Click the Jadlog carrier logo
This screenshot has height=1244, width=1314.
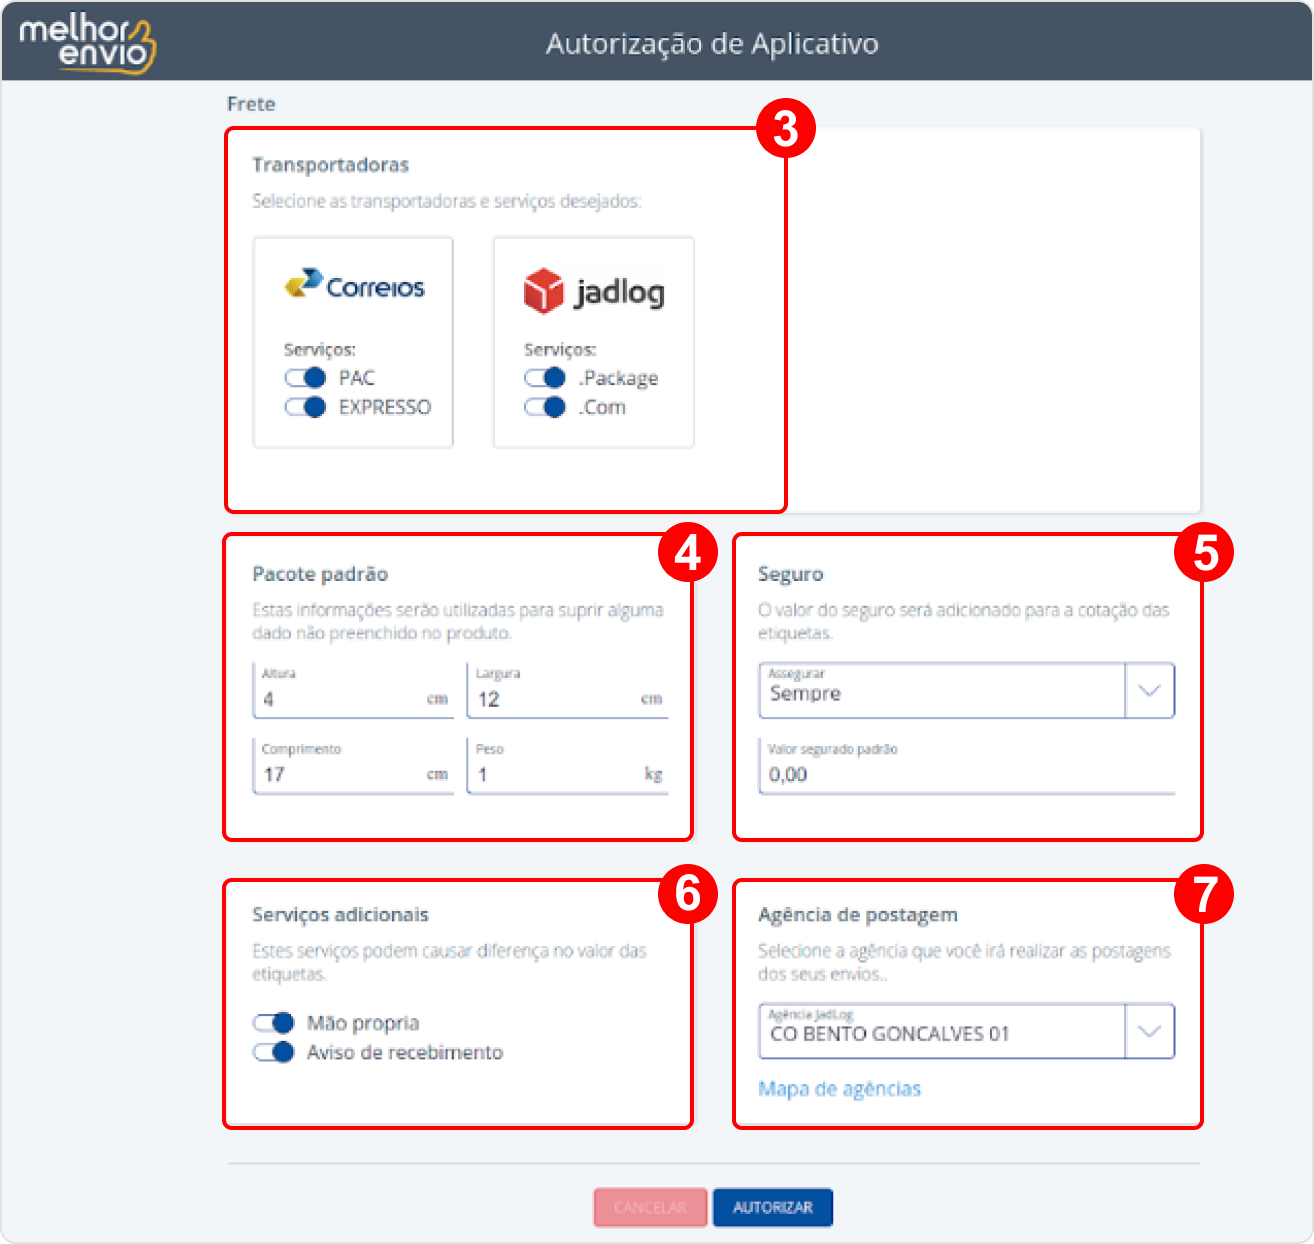point(594,291)
